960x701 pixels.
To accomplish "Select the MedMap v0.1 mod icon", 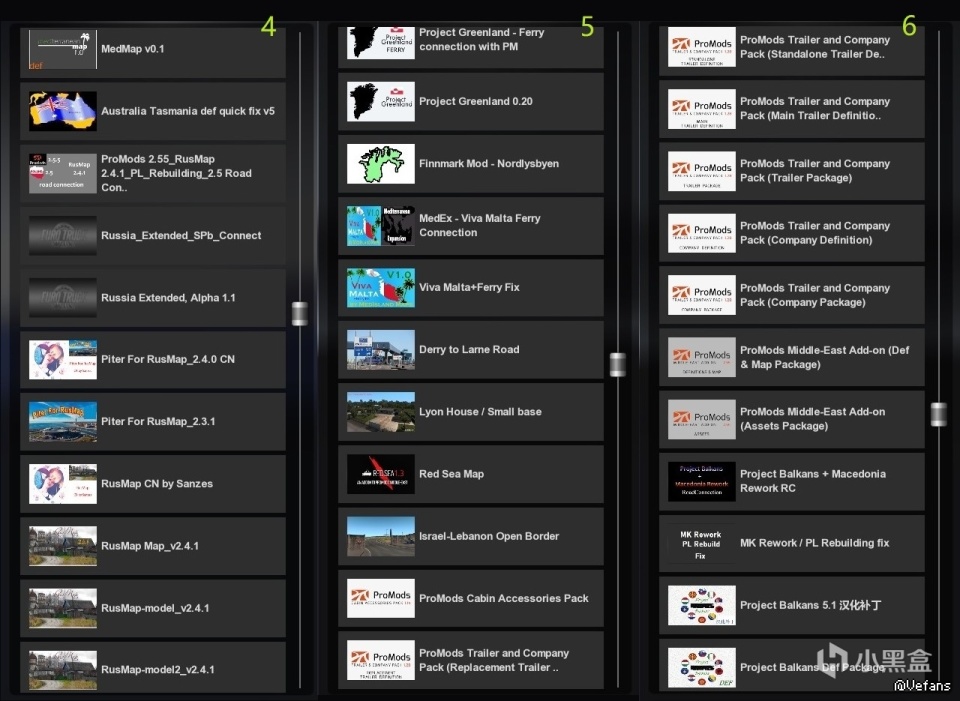I will coord(62,49).
